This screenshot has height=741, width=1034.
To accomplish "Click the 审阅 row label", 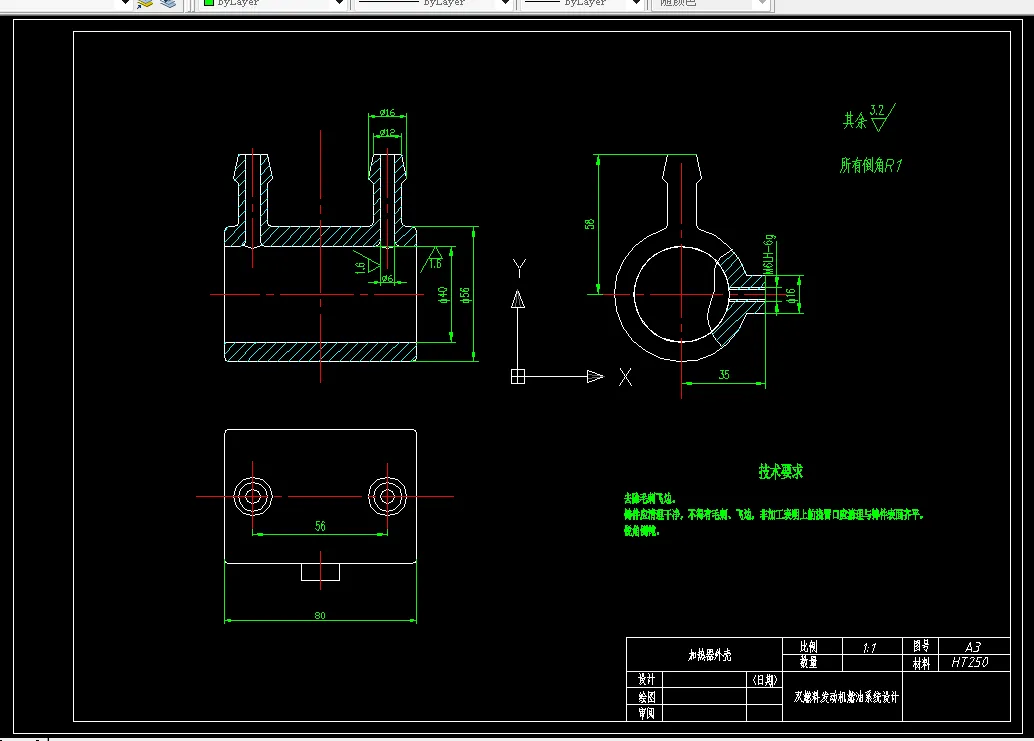I will pyautogui.click(x=645, y=713).
